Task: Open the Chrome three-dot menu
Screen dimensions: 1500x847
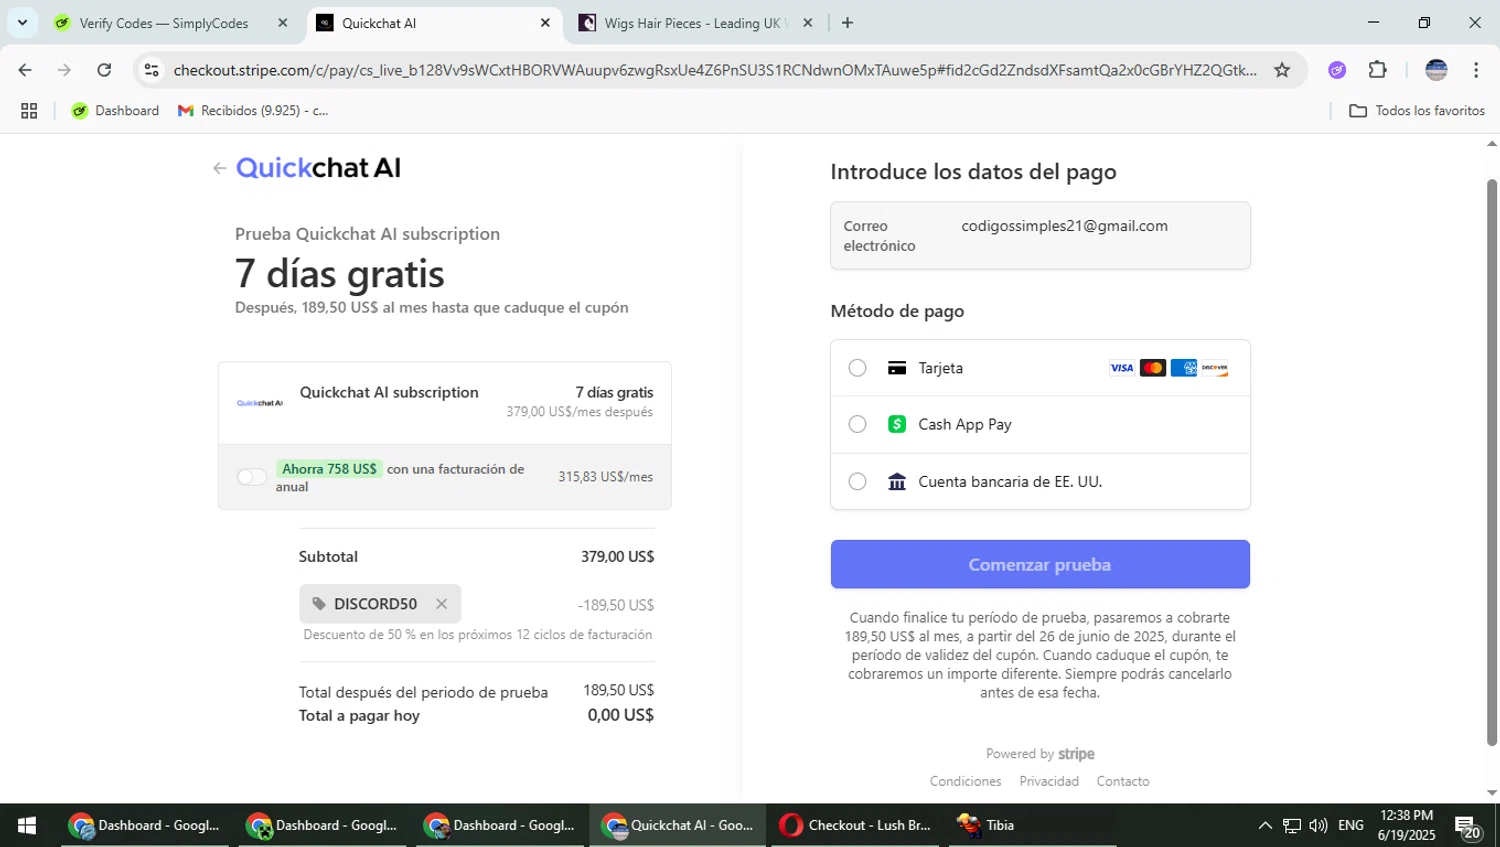Action: coord(1476,70)
